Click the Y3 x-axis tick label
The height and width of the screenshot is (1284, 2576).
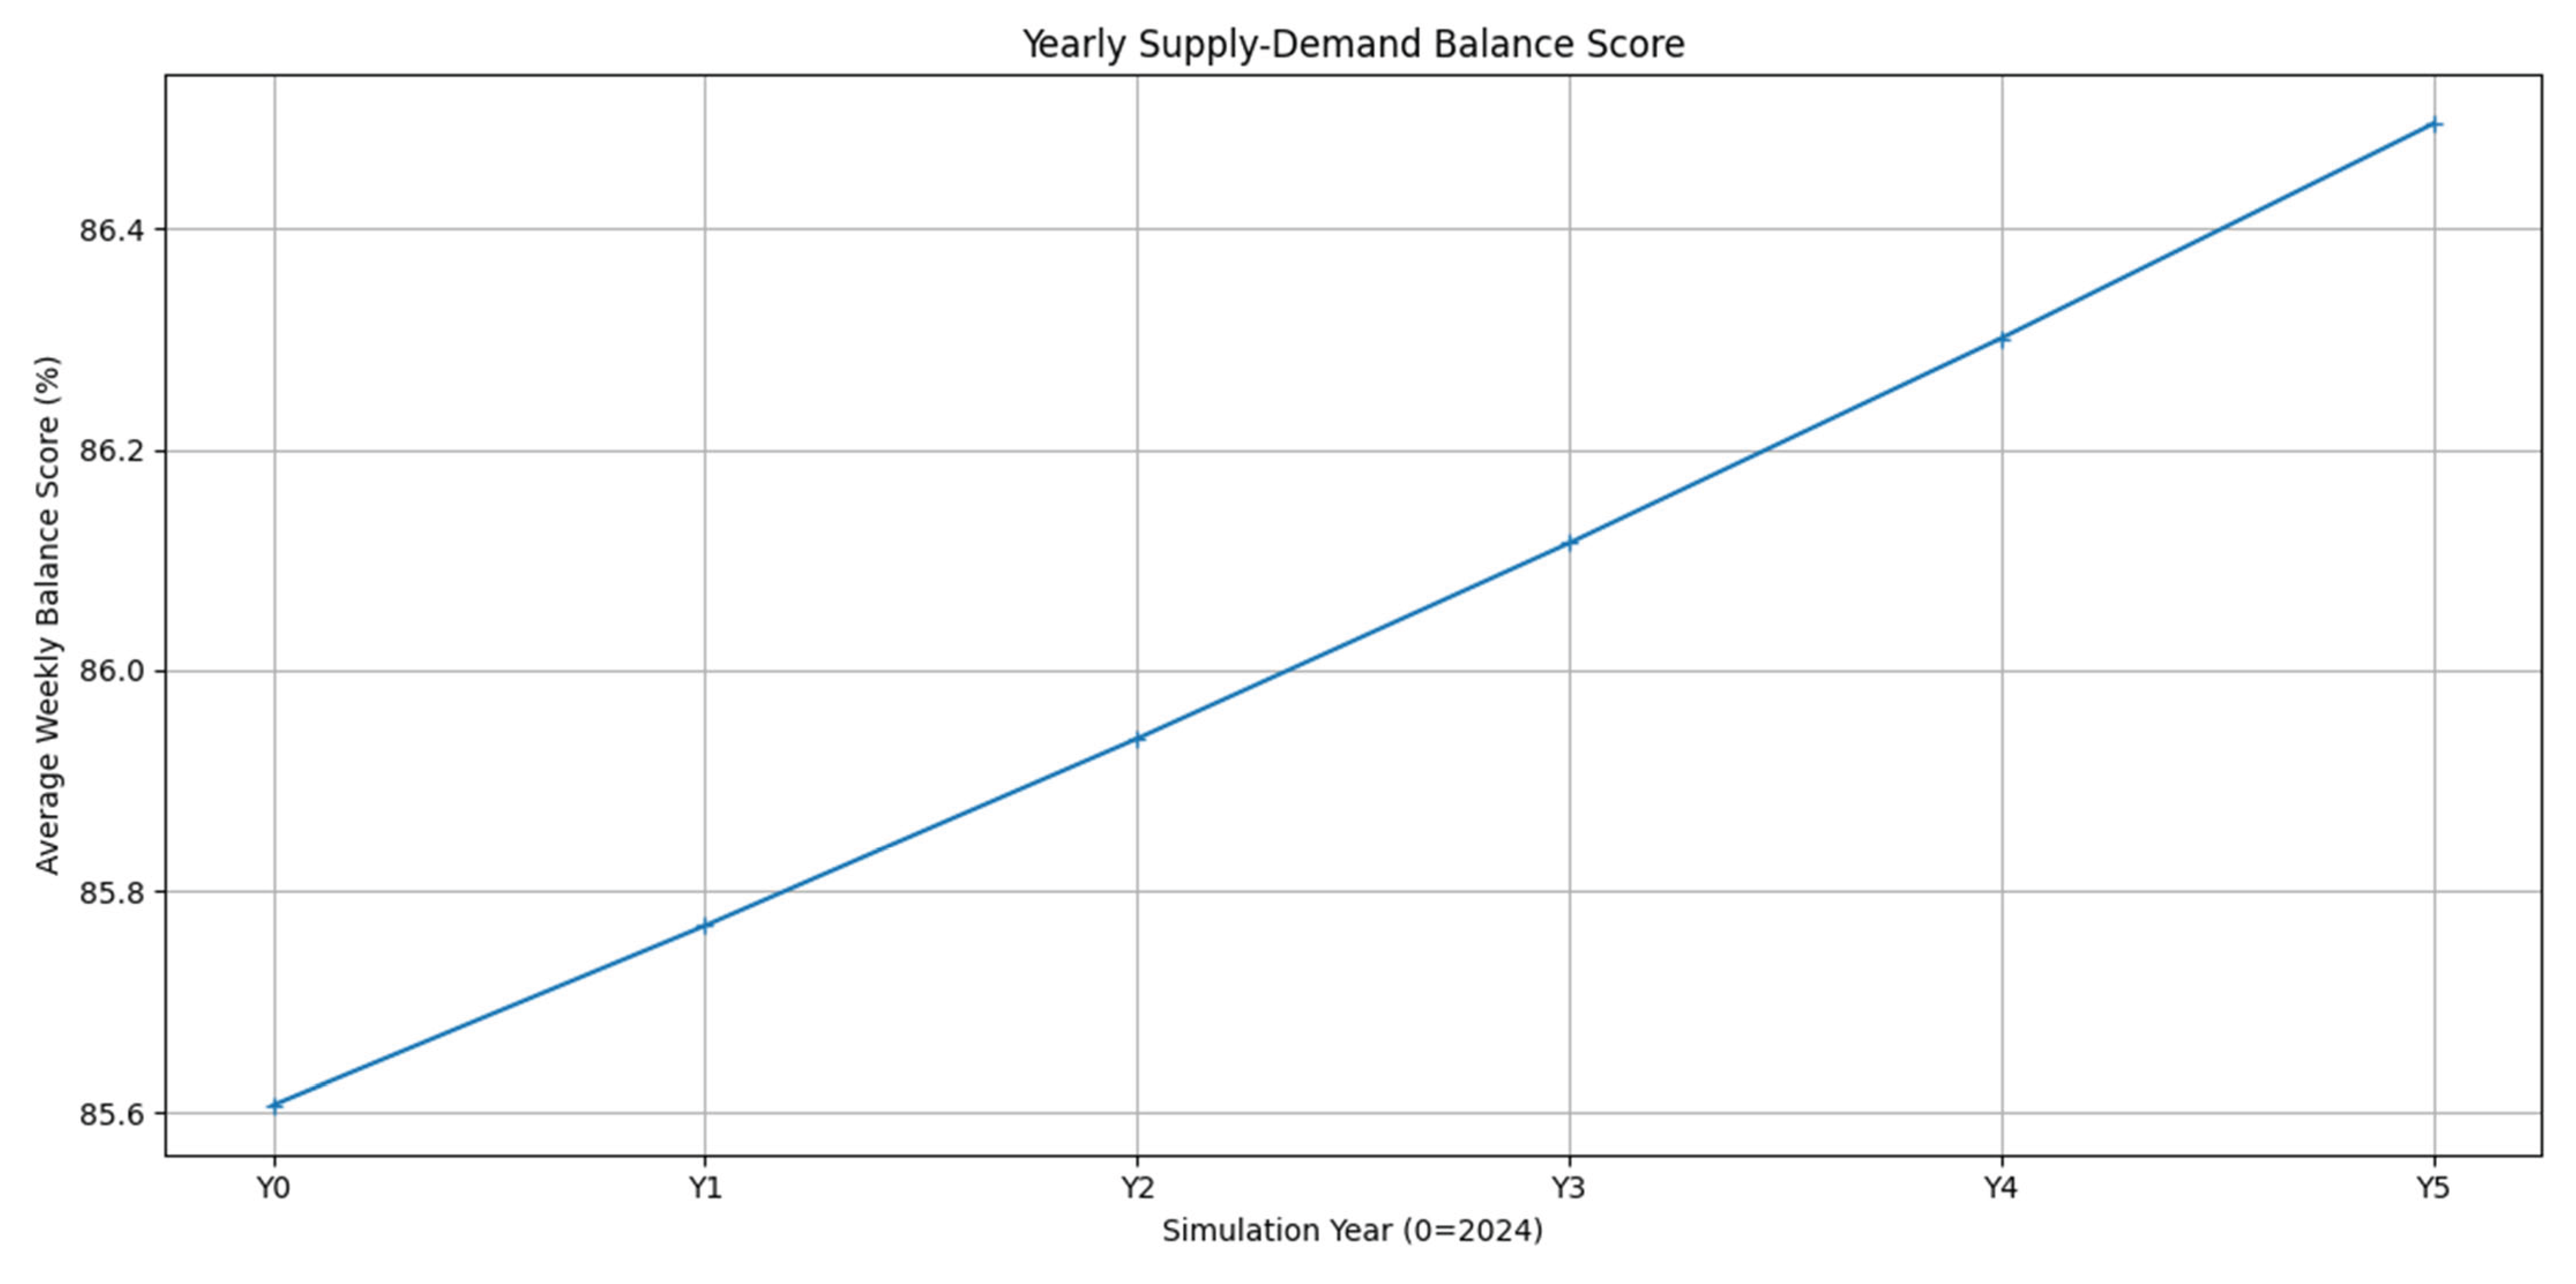point(1569,1188)
